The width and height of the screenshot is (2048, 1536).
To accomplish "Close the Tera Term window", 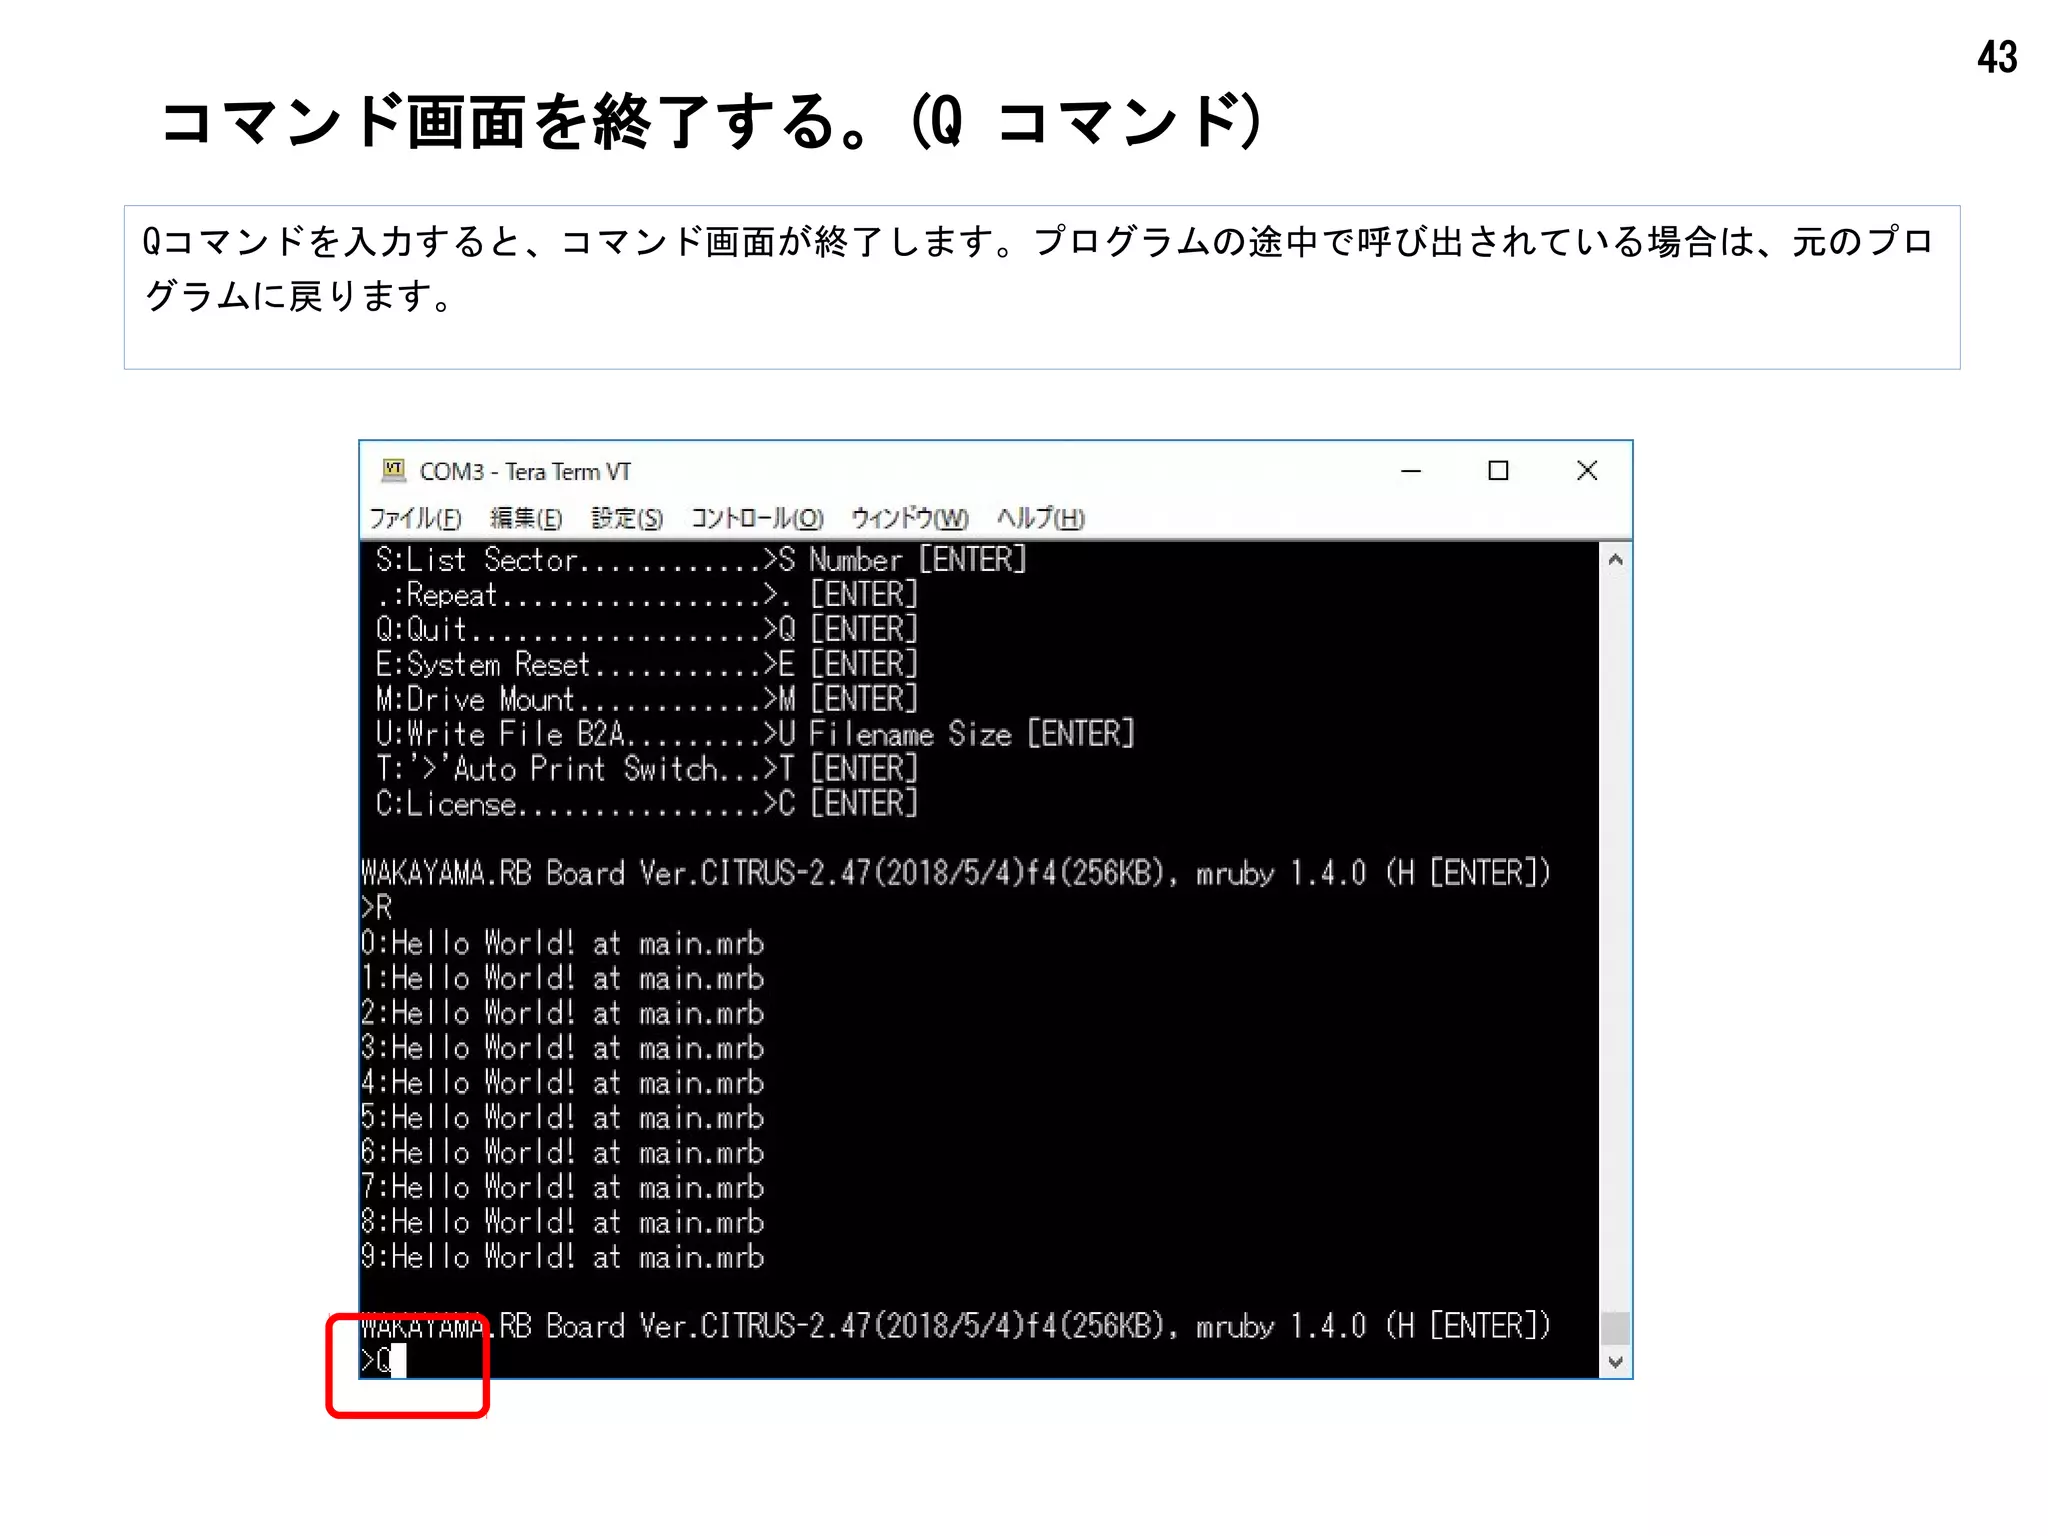I will pos(1587,471).
